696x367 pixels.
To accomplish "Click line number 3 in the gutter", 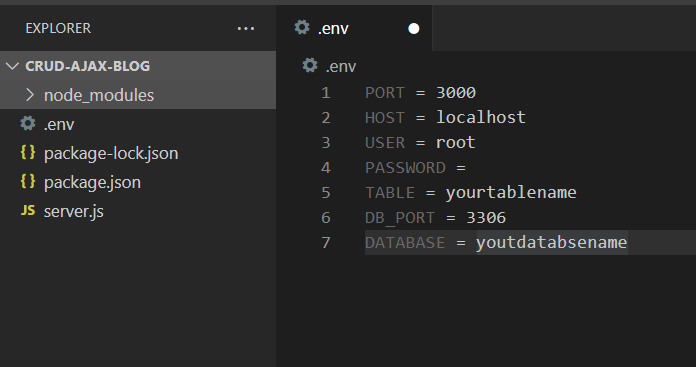I will 326,142.
